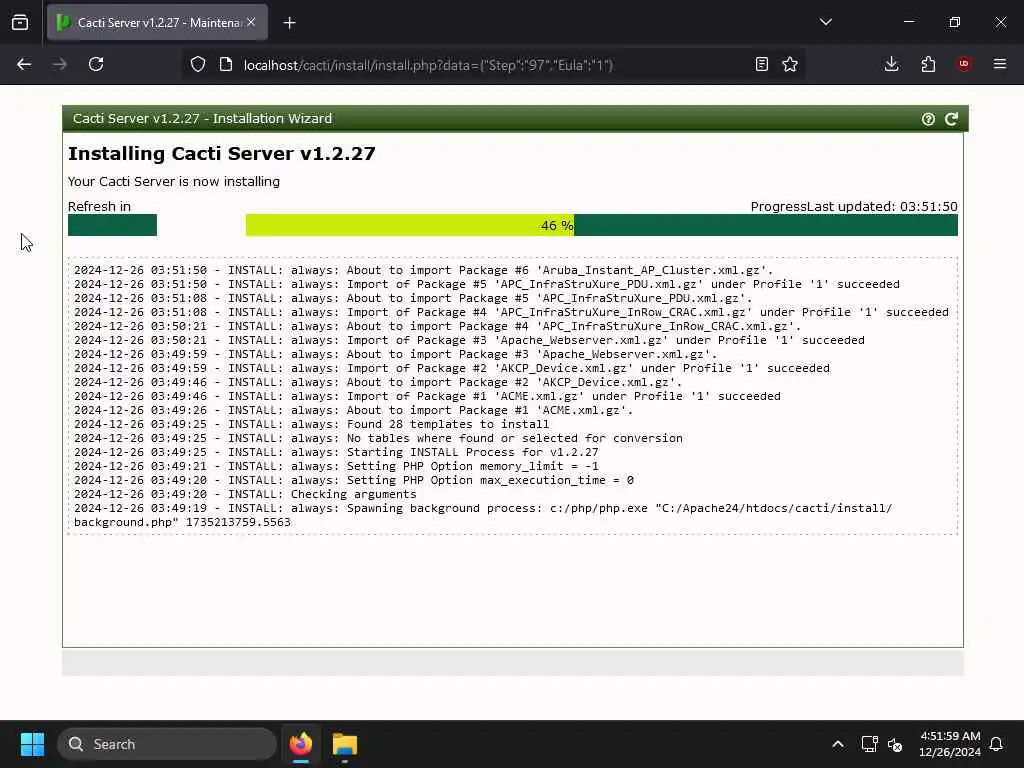Click 'Cacti Server v1.2.27 - Installation Wizard' title

coord(202,119)
